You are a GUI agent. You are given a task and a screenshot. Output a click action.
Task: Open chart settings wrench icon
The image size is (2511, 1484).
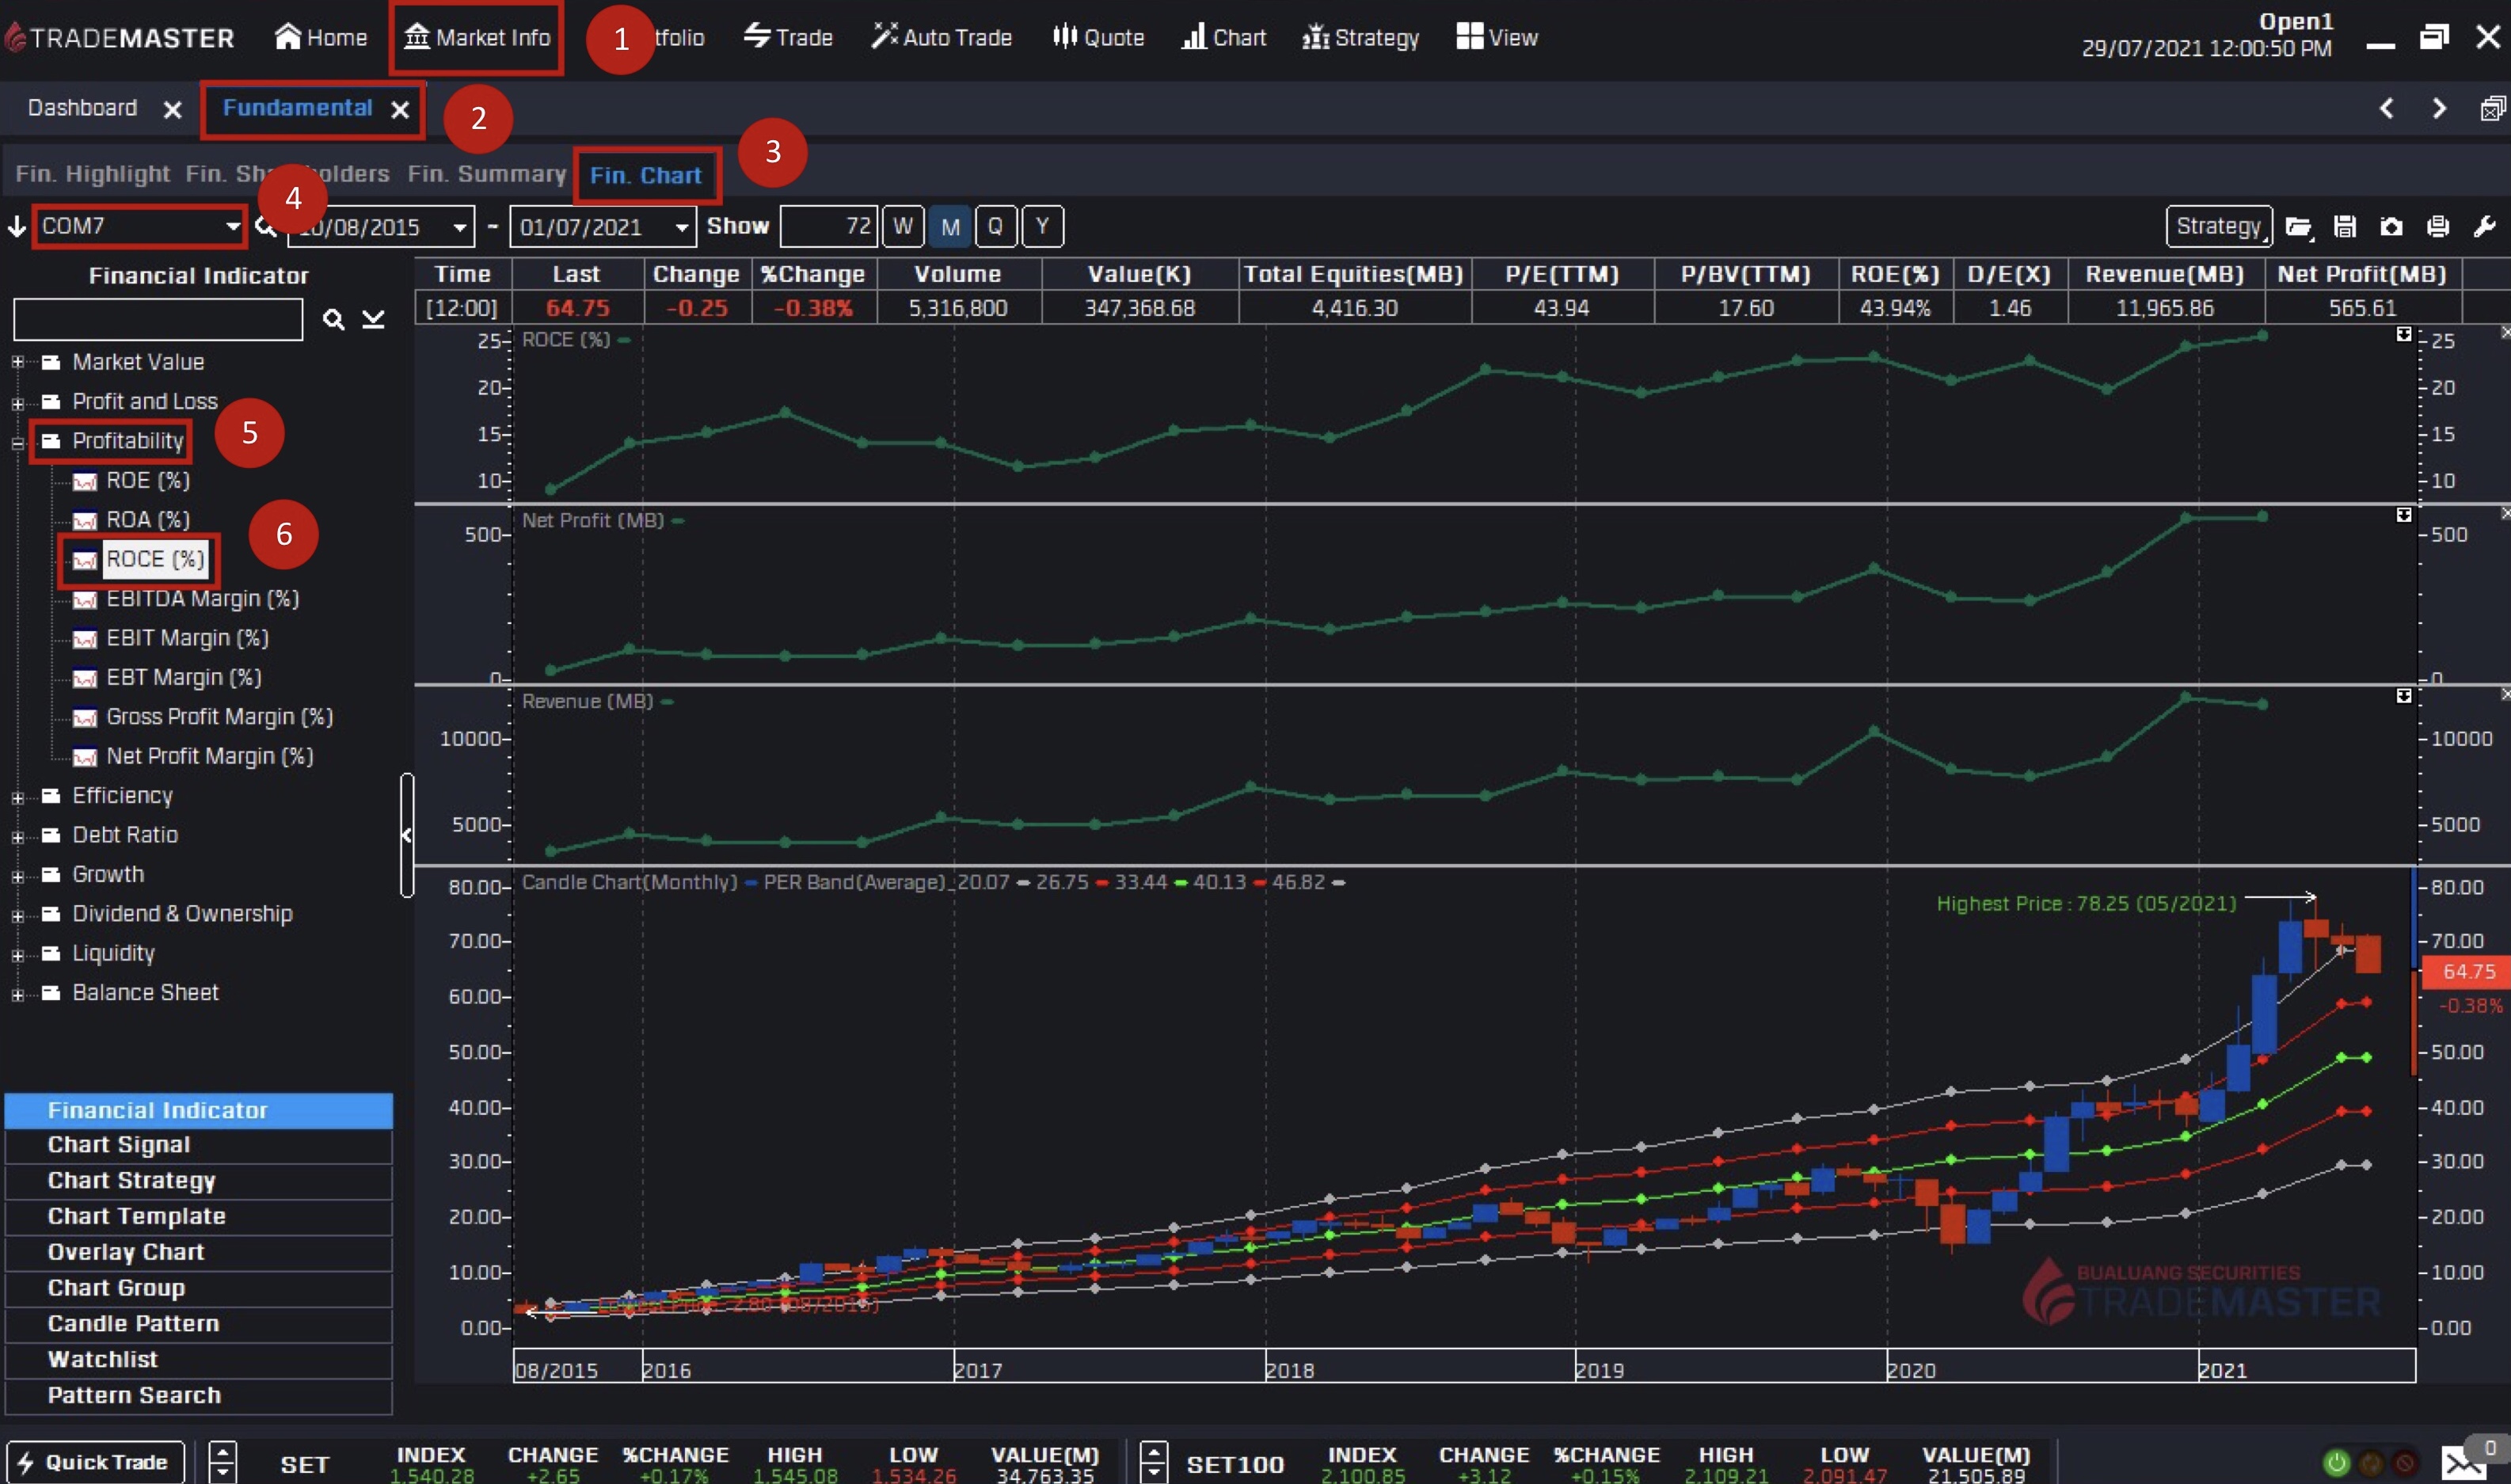click(2484, 227)
